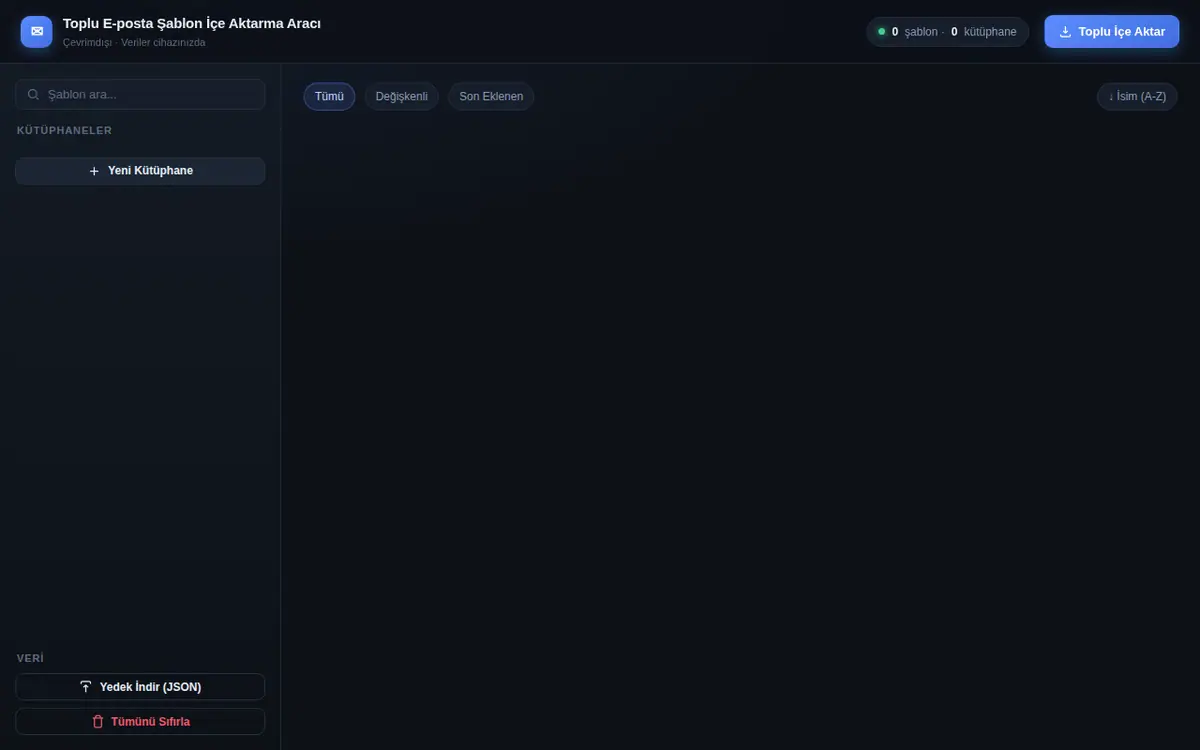Screen dimensions: 1200x750
Task: Open the İsim (A-Z) sort control
Action: (1137, 96)
